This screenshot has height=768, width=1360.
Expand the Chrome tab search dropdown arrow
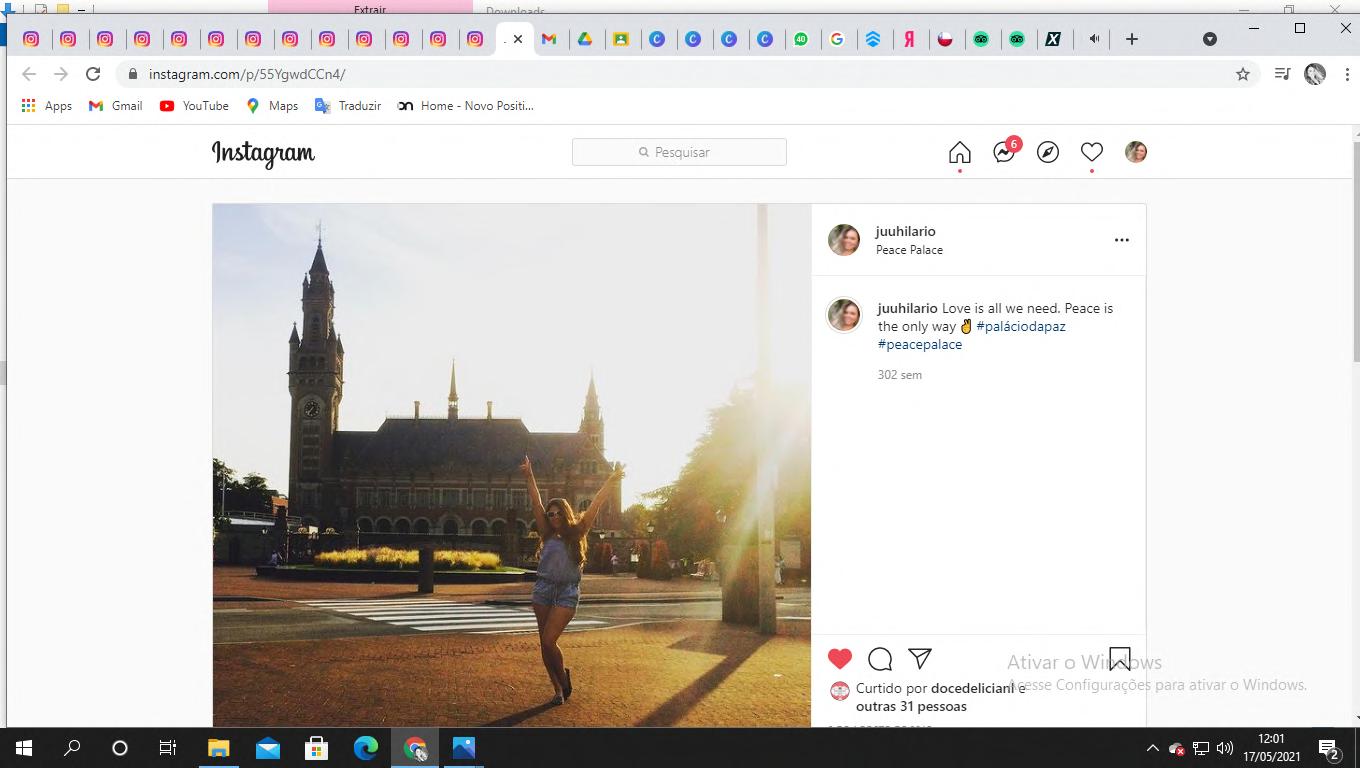[1210, 39]
